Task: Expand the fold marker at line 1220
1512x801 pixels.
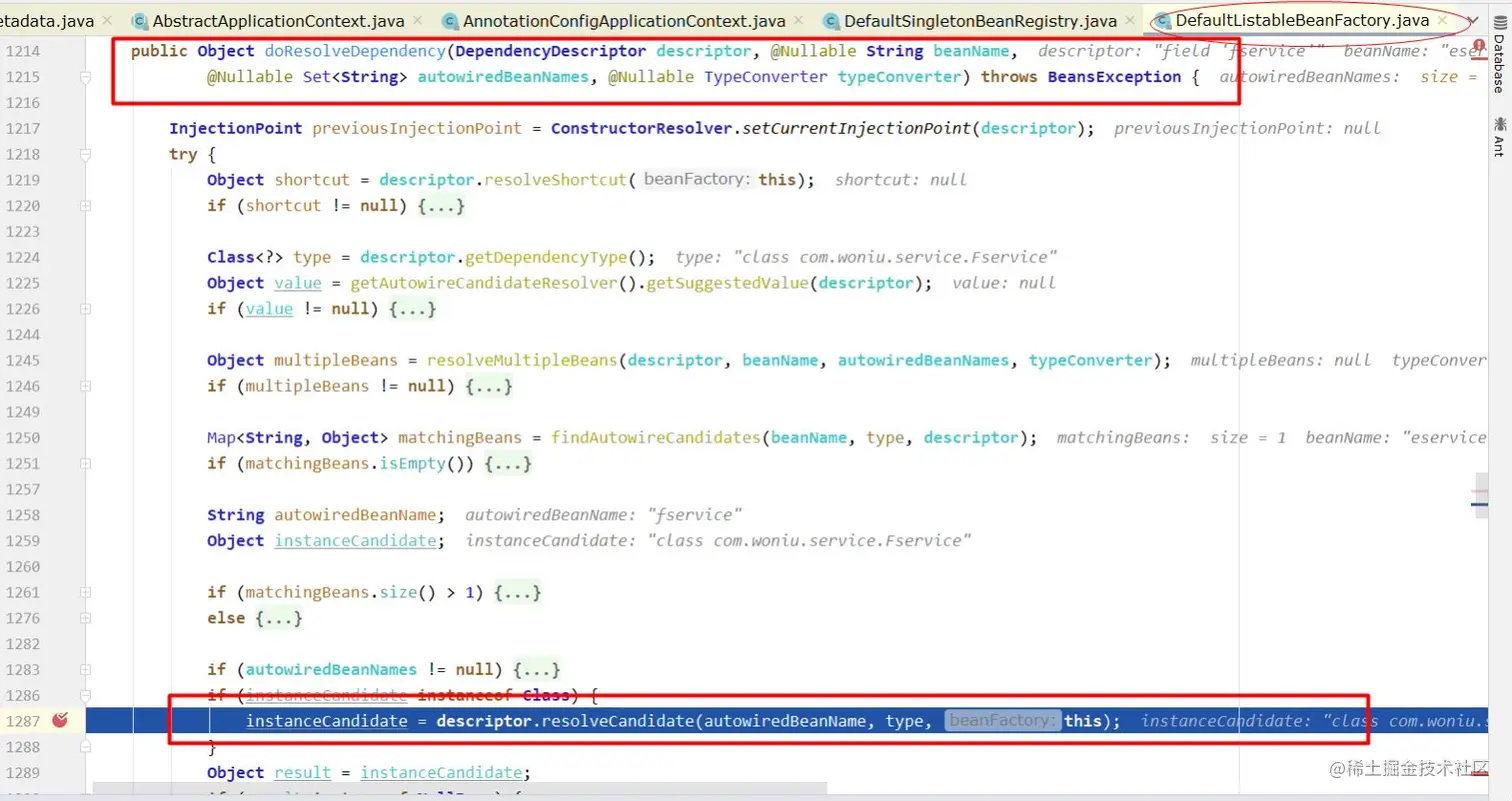Action: pos(86,206)
